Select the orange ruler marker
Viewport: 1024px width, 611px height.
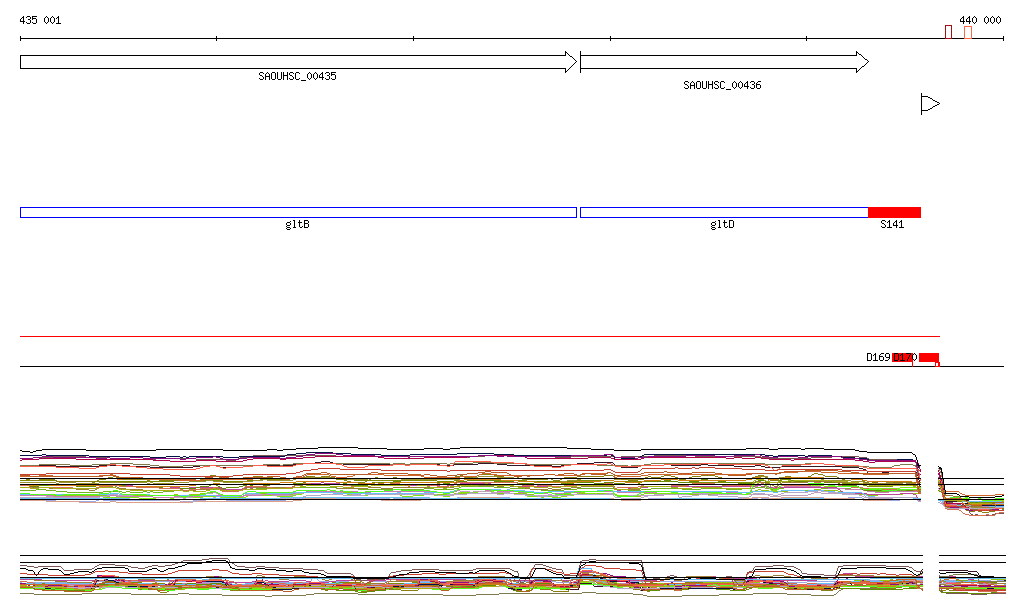(967, 32)
